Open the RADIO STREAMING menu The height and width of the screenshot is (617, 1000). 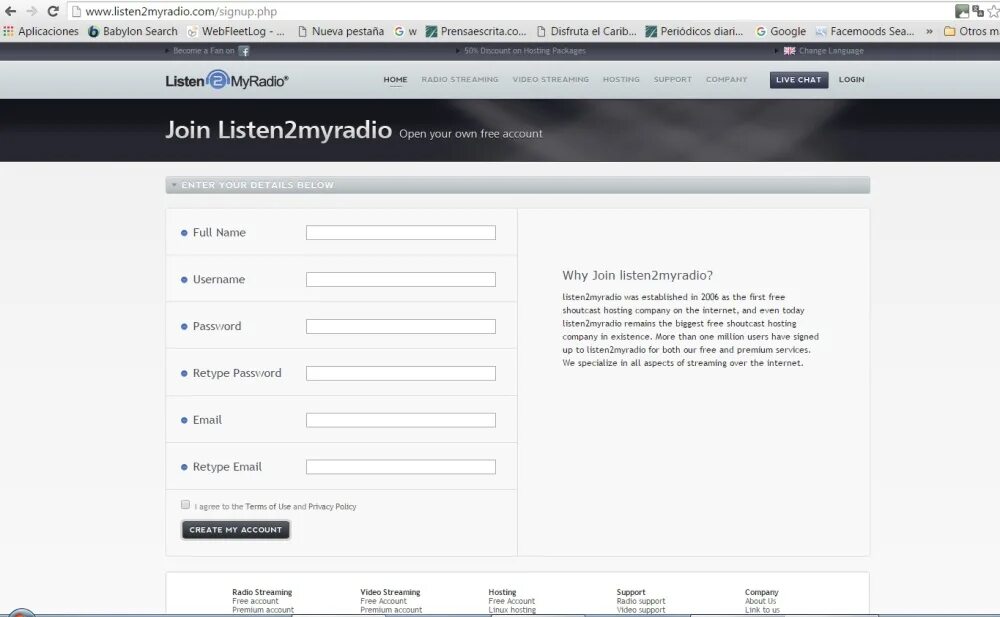(x=460, y=80)
